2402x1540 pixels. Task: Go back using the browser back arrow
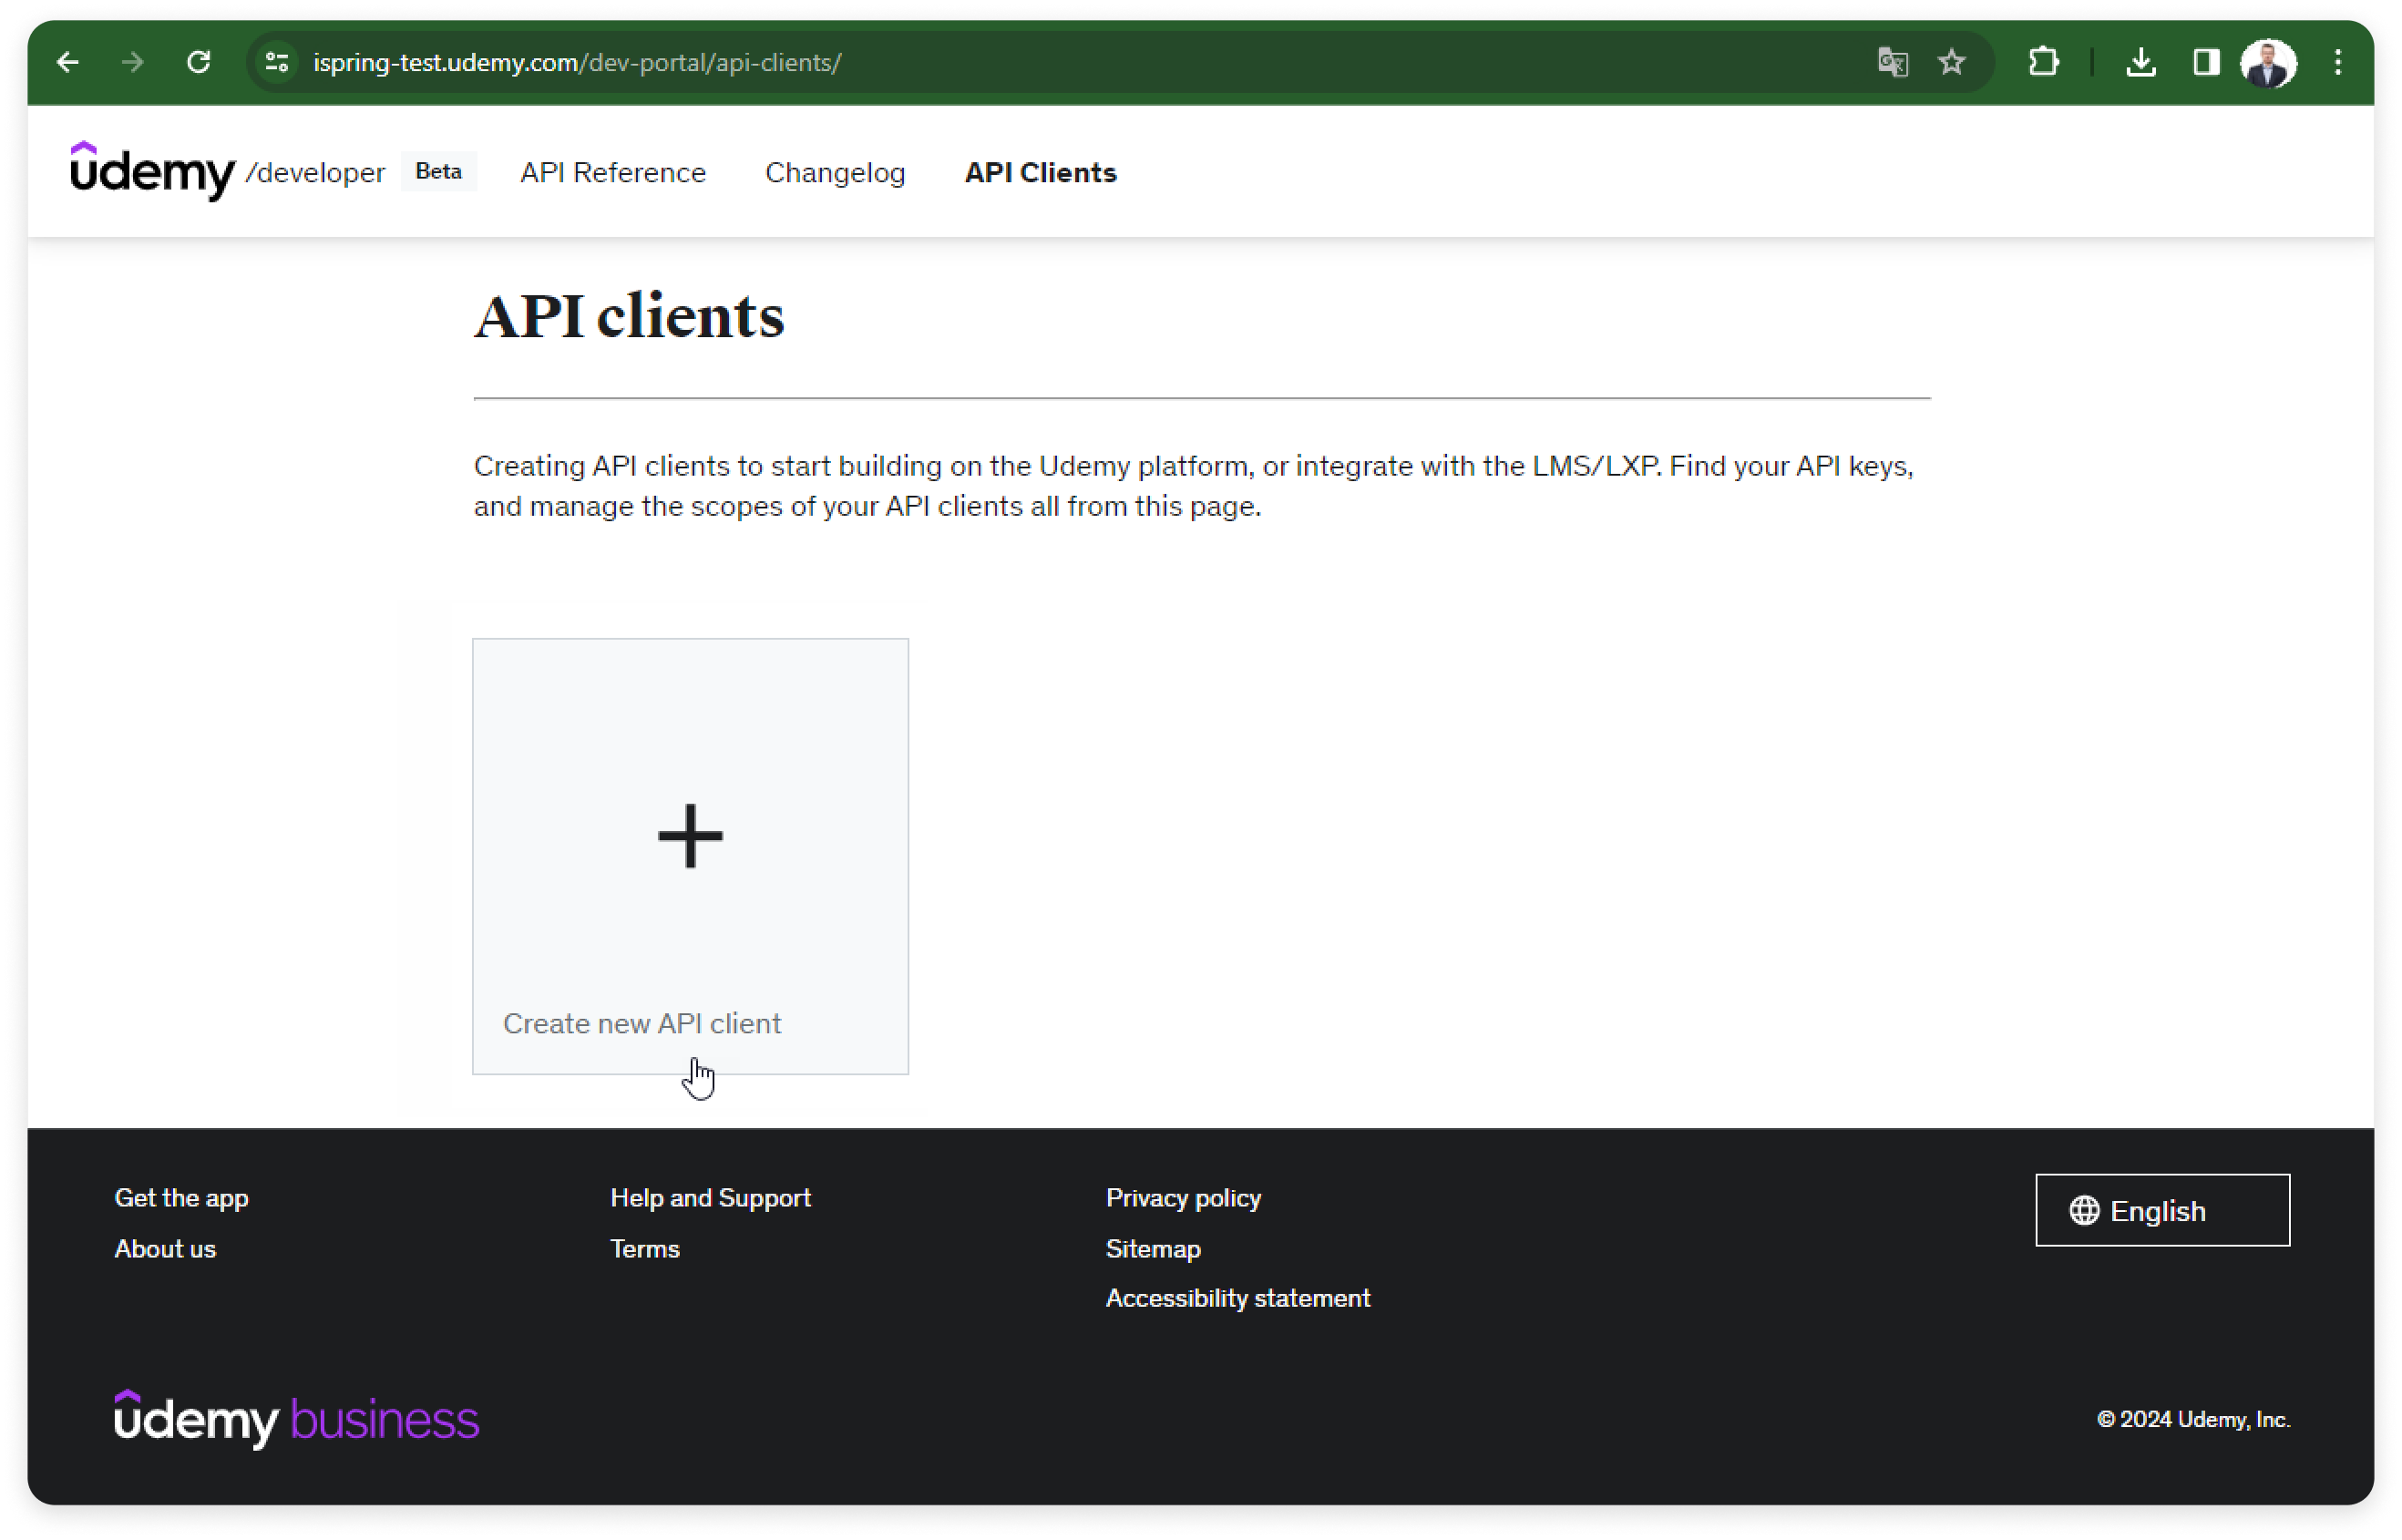[67, 62]
